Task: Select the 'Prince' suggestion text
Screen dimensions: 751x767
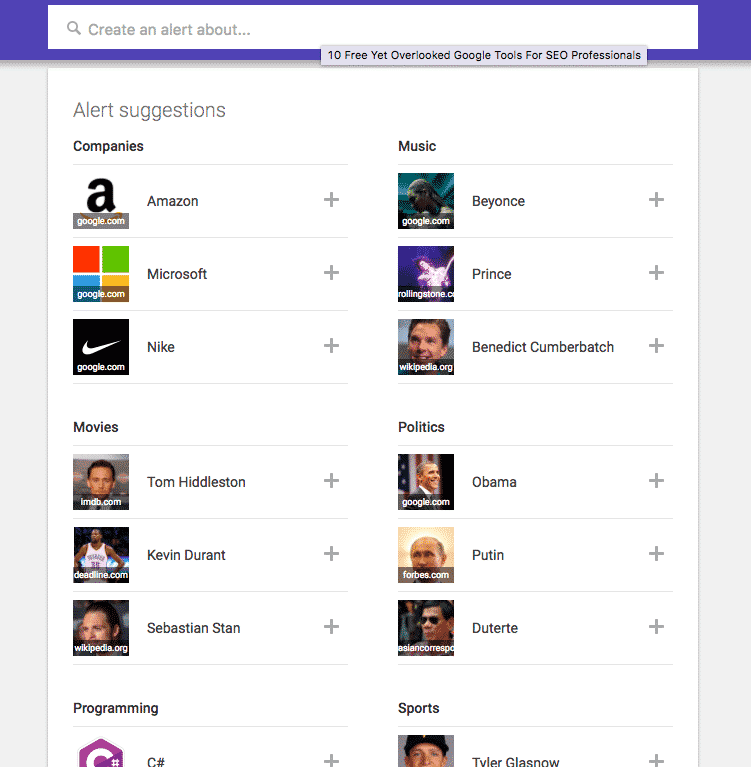Action: (x=492, y=274)
